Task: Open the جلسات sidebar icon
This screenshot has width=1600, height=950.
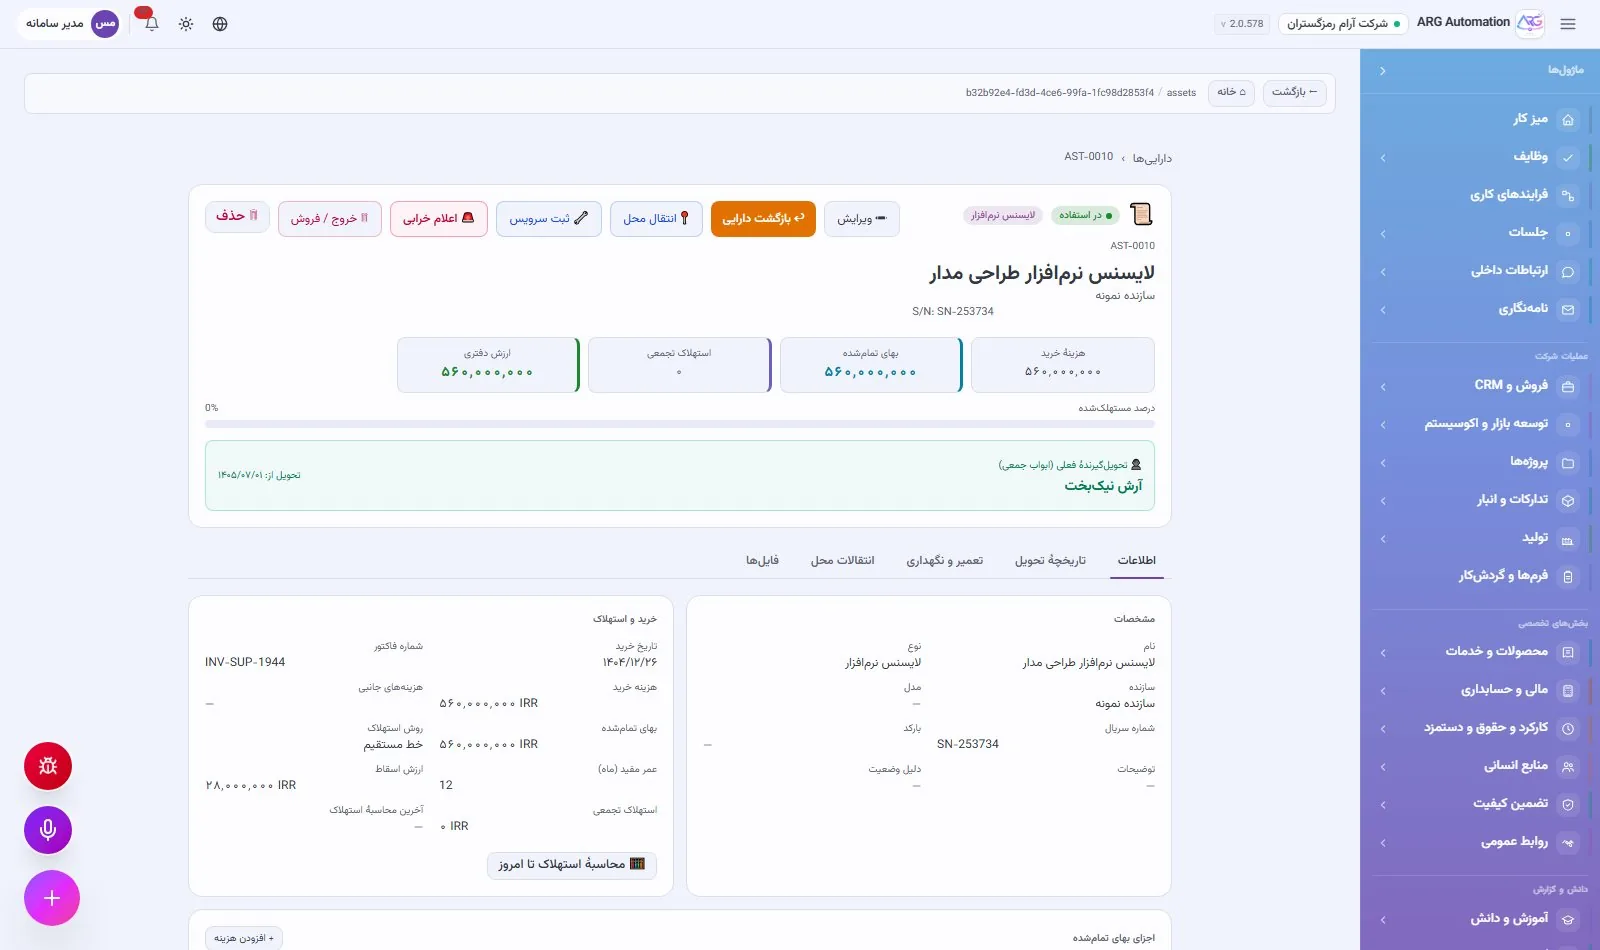Action: (1568, 233)
